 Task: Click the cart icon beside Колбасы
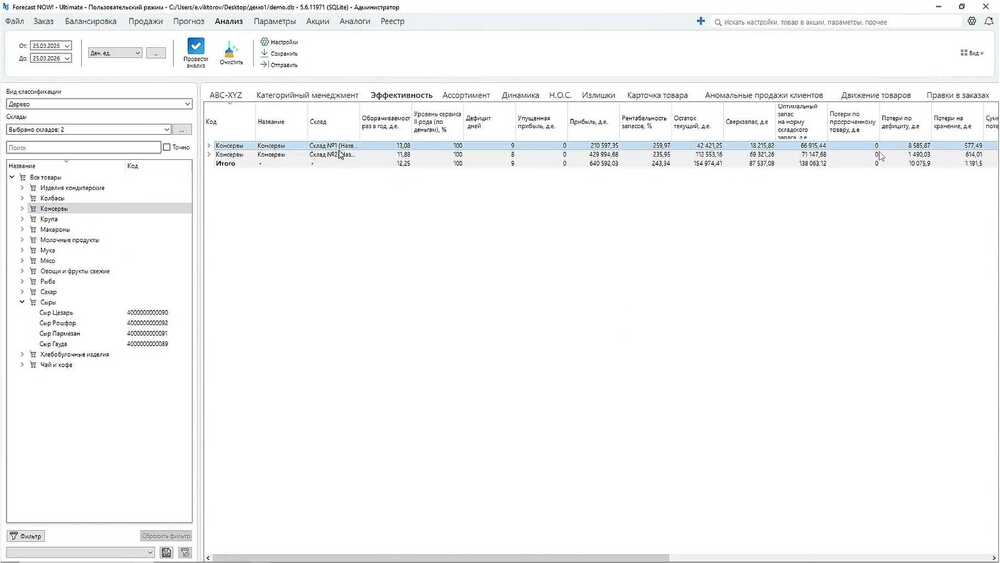tap(33, 198)
